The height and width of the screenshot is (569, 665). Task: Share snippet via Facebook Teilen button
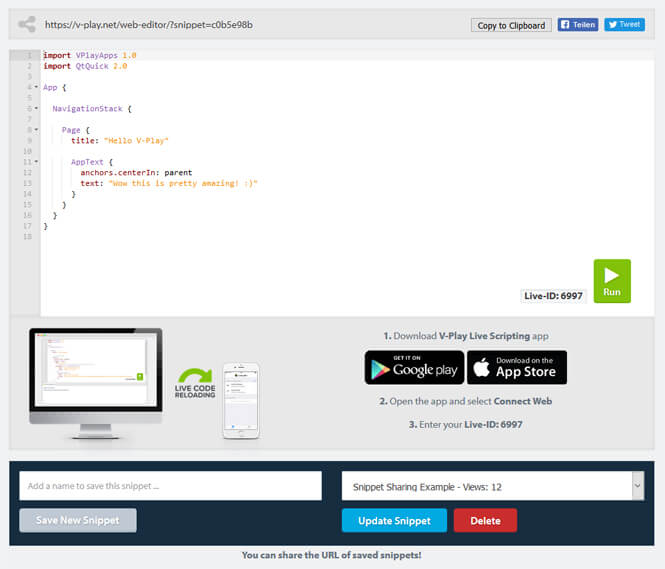coord(578,25)
